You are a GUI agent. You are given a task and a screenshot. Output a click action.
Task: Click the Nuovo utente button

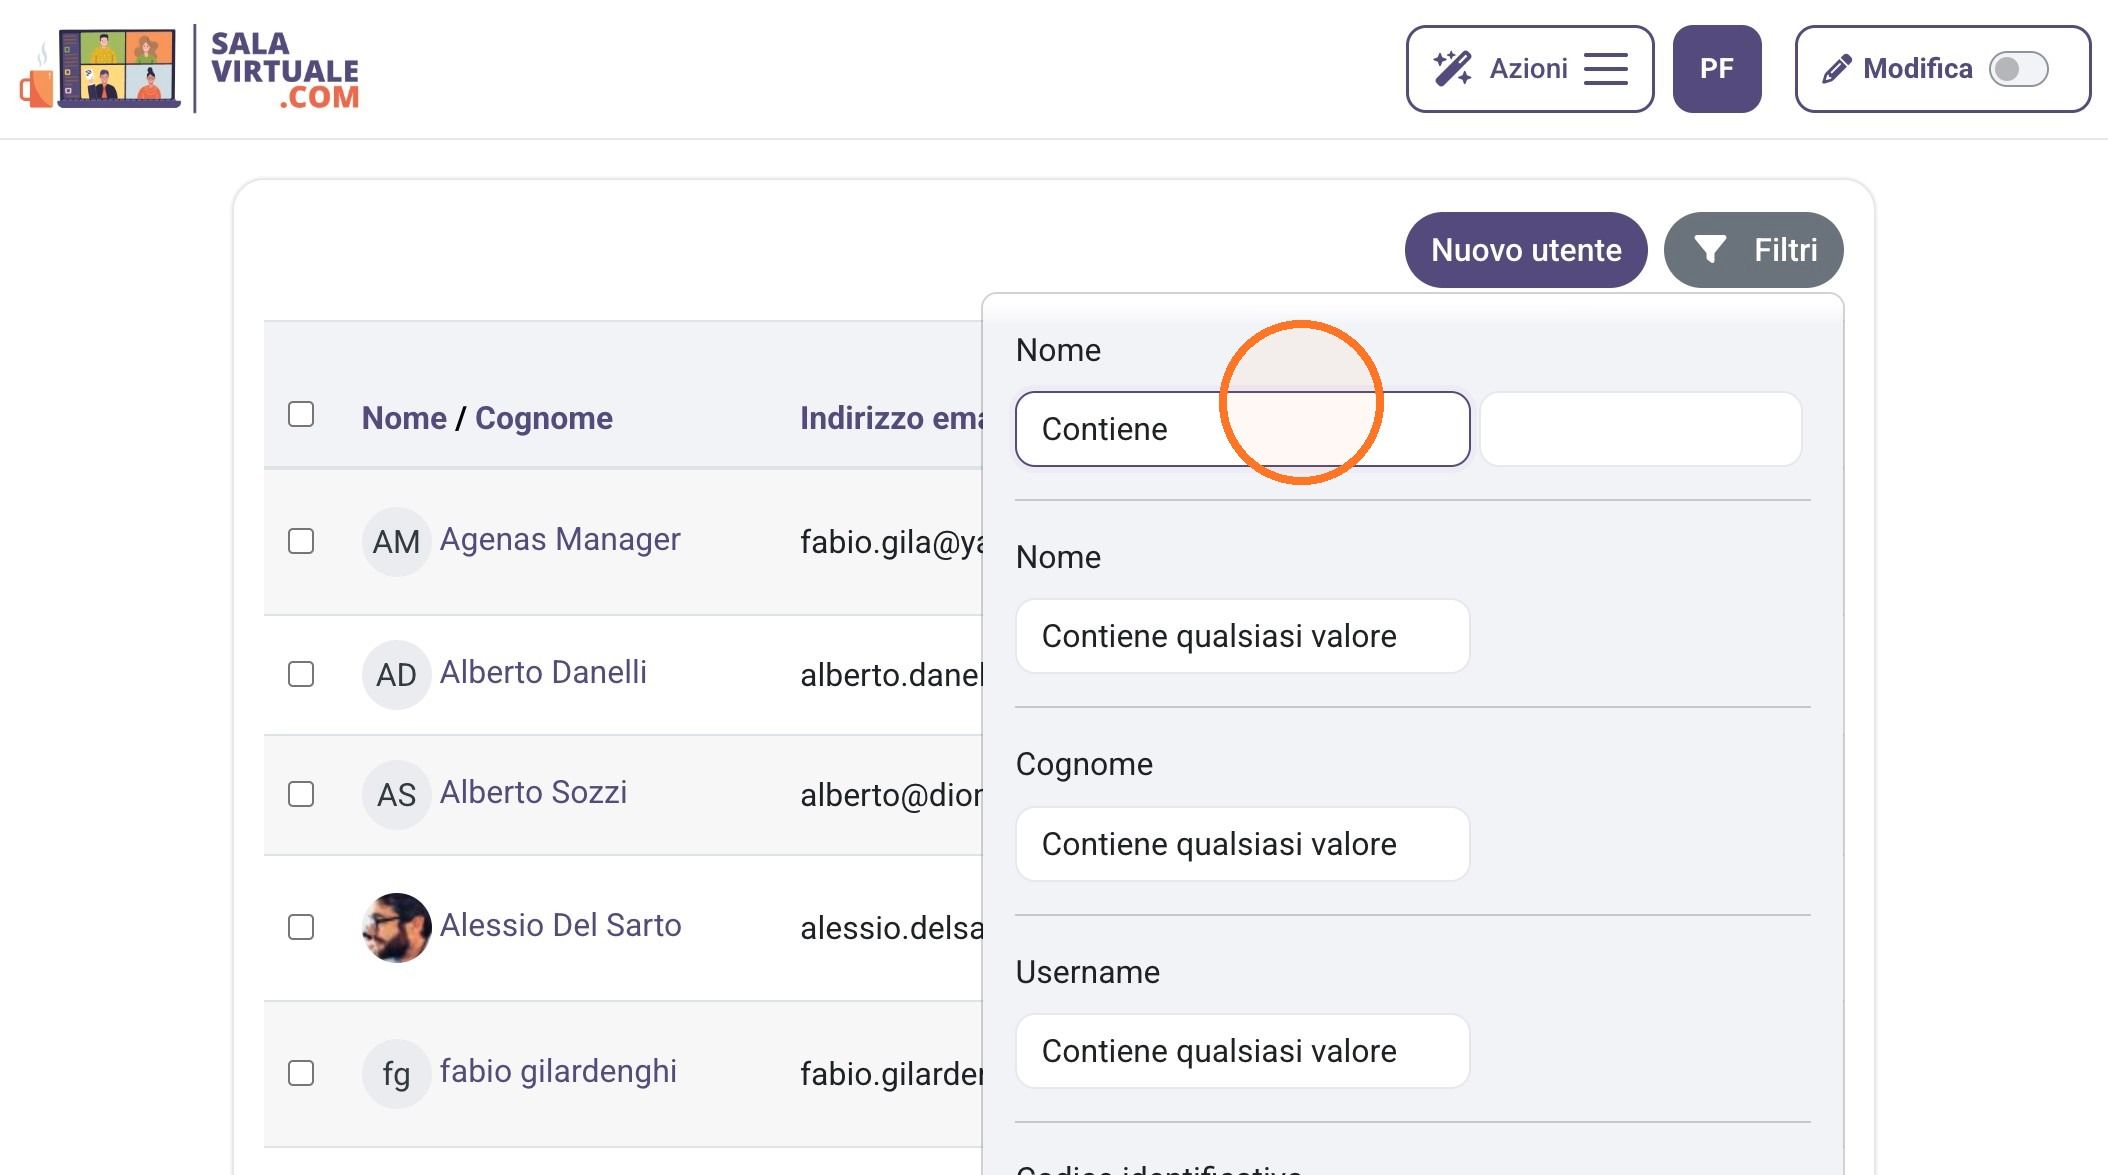[1526, 250]
